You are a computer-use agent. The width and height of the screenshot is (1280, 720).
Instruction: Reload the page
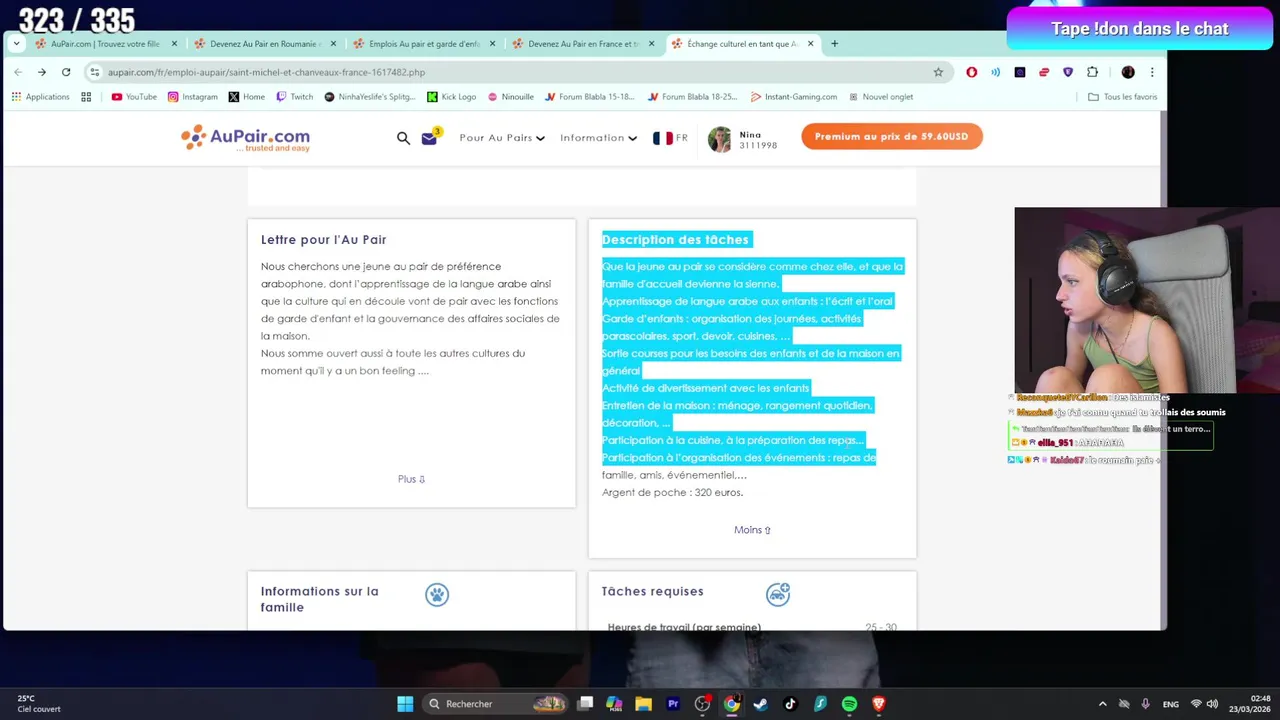point(66,72)
